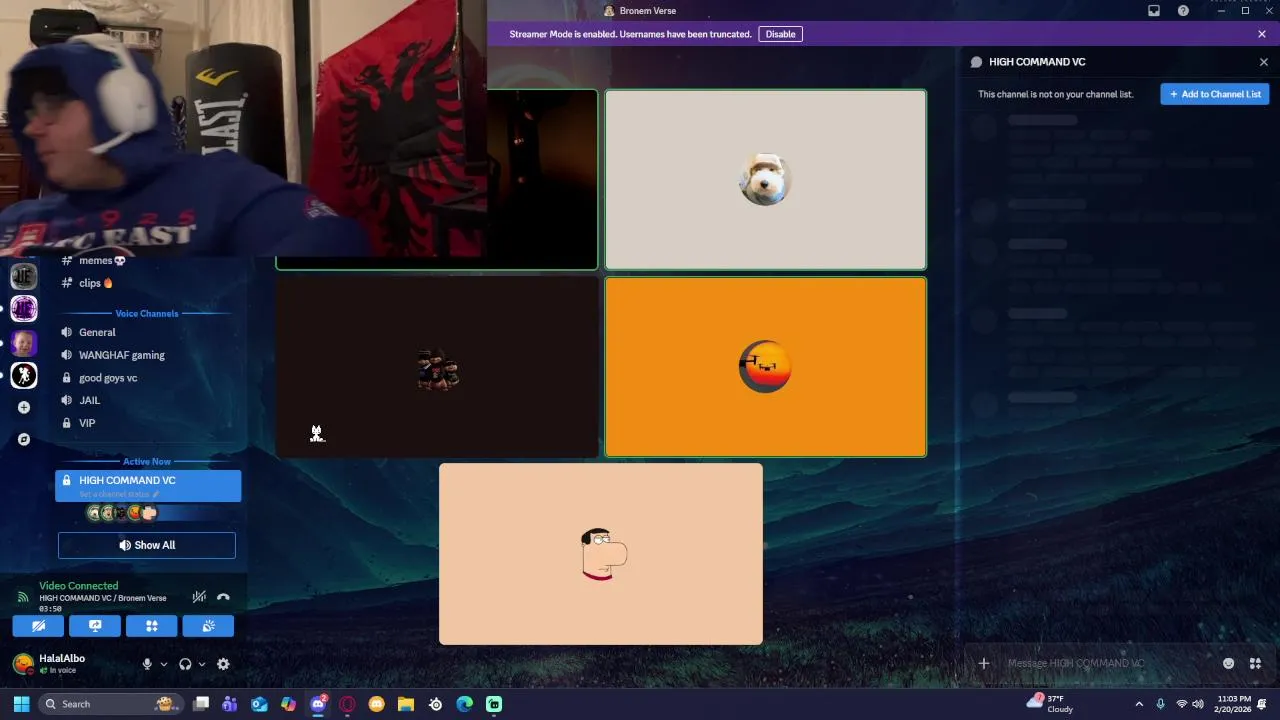Open microphone input options arrow
The image size is (1280, 720).
click(164, 664)
